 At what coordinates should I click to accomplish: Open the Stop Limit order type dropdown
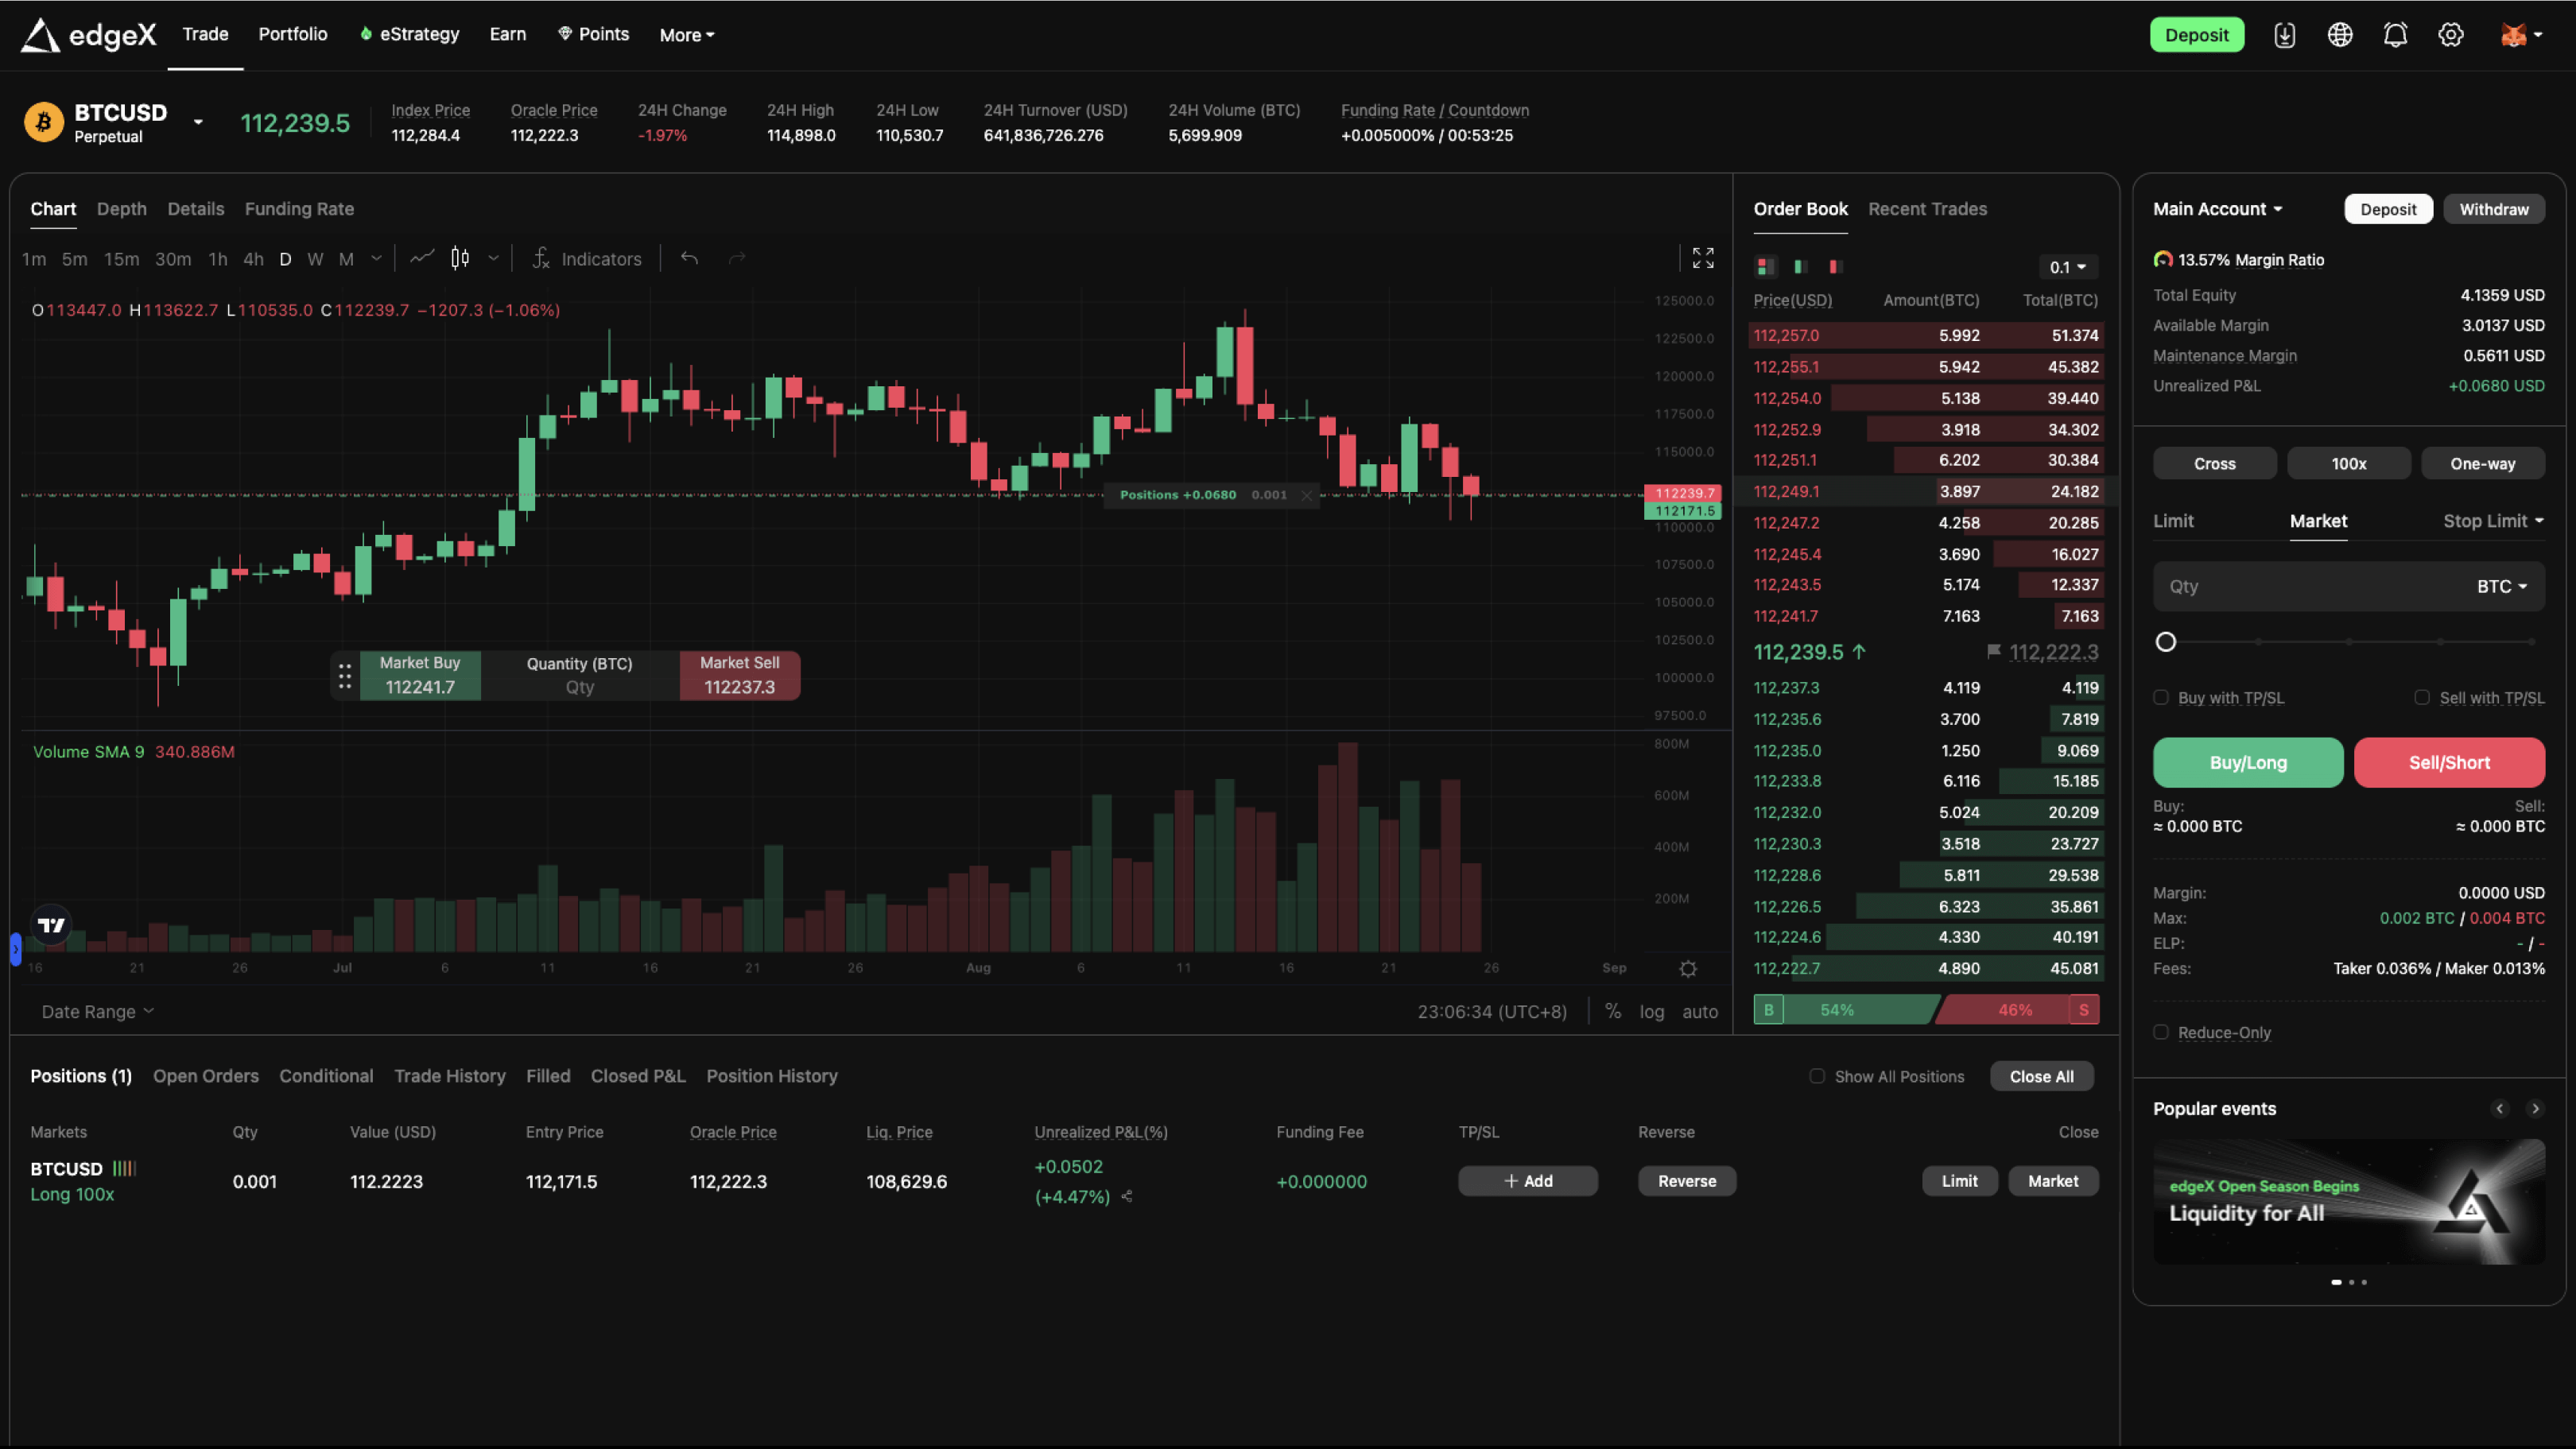click(x=2492, y=521)
